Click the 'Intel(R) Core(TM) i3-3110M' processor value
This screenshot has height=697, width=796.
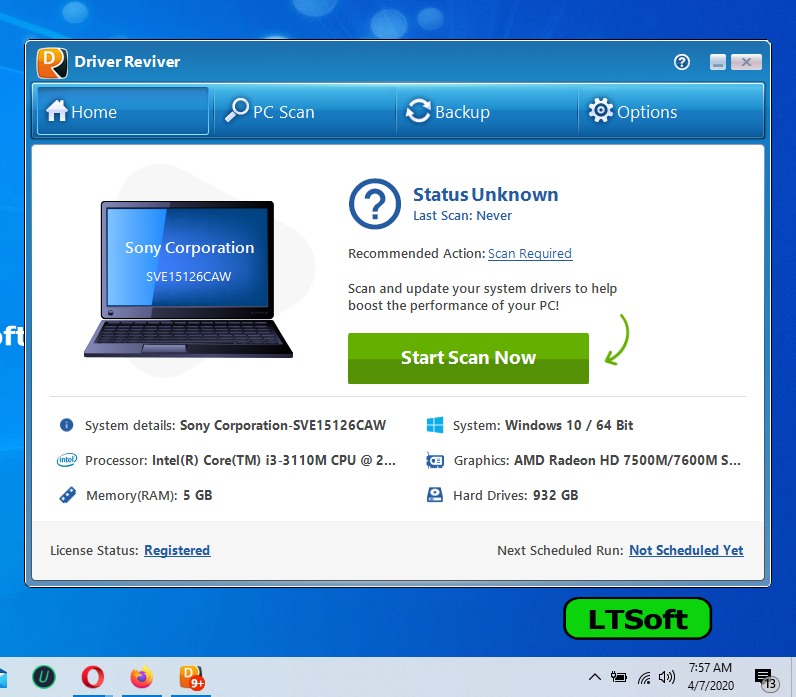274,460
